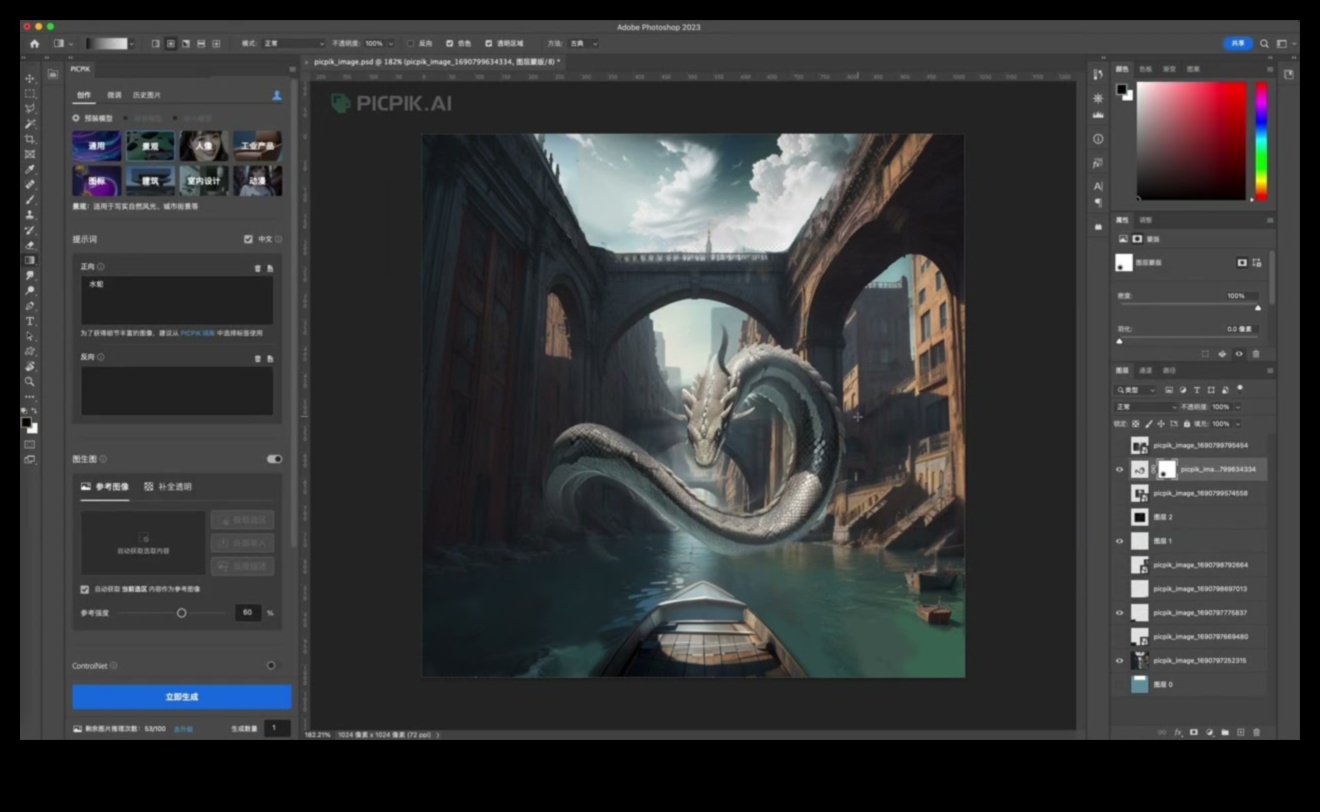Toggle the ControlNet switch
The width and height of the screenshot is (1320, 812).
click(271, 665)
